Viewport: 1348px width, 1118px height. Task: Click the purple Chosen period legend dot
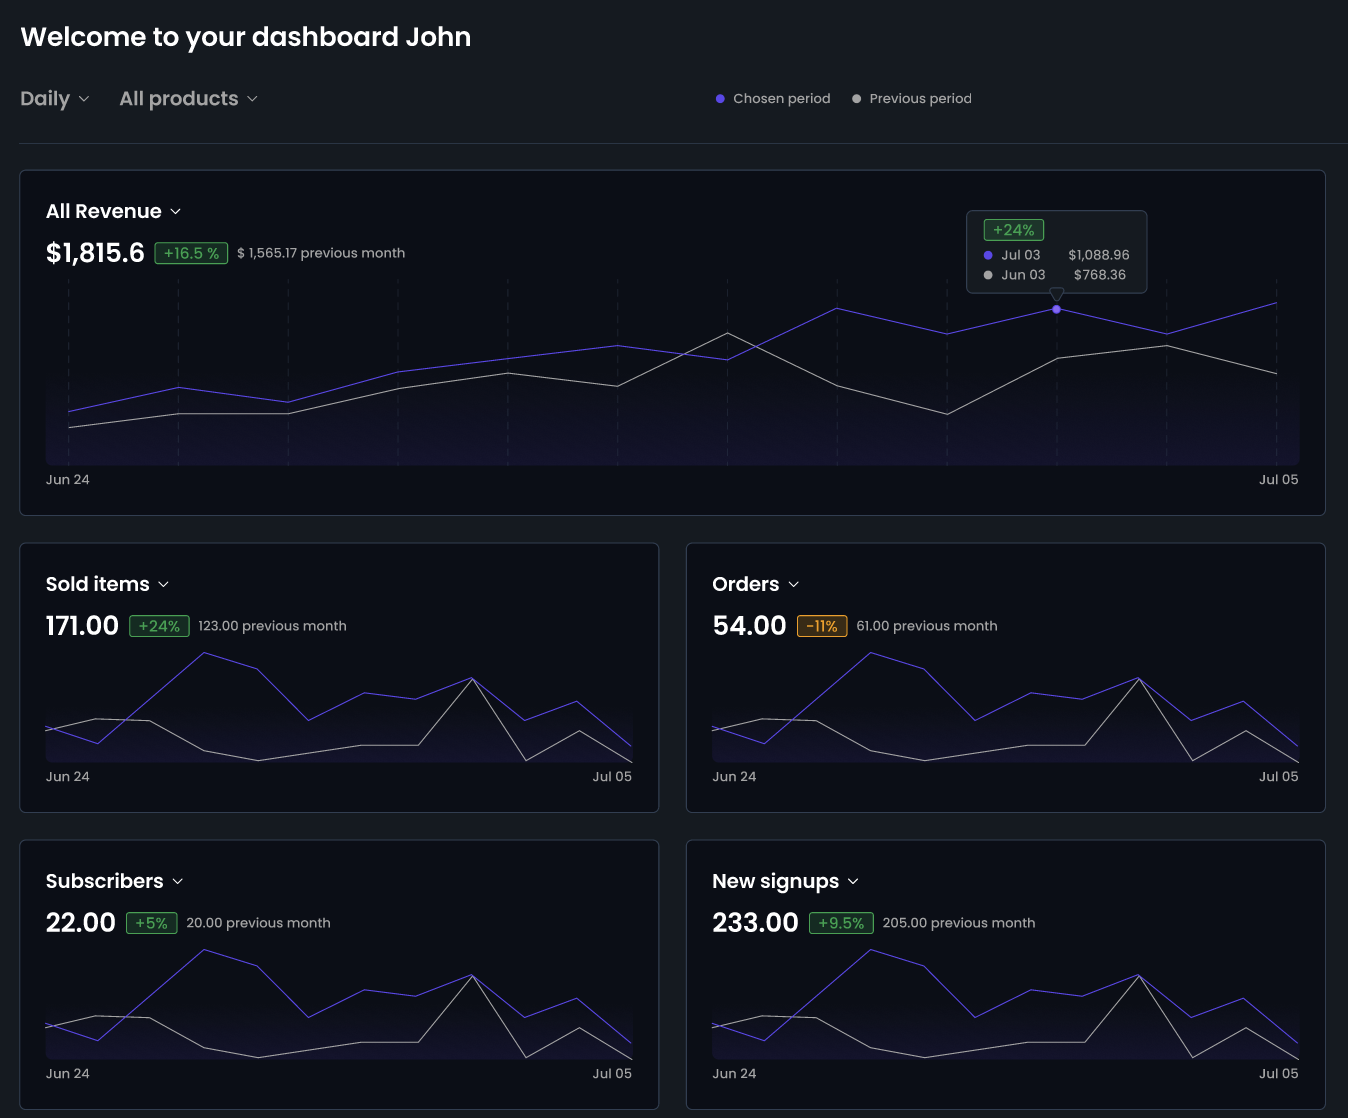(x=720, y=99)
